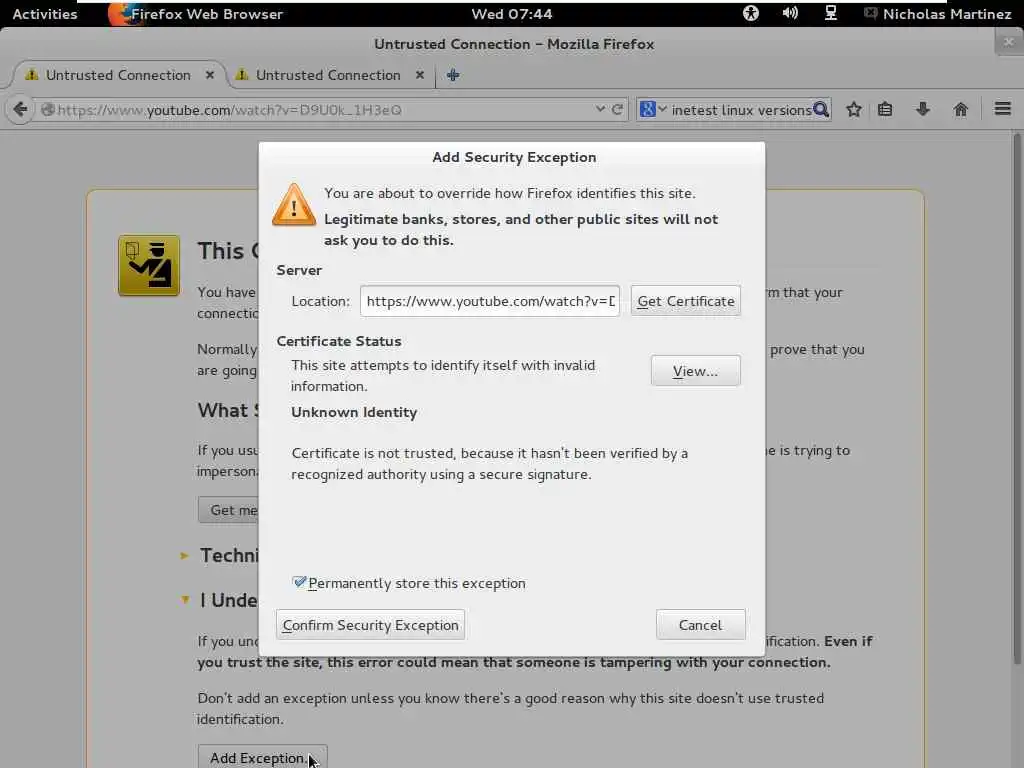
Task: Open the network connection icon
Action: 830,13
